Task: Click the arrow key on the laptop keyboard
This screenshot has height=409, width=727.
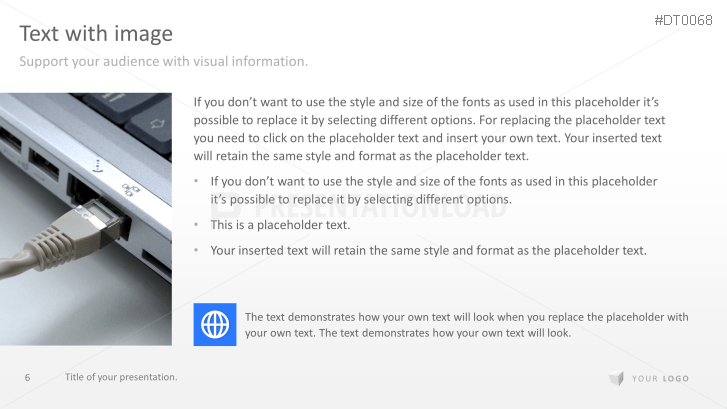Action: coord(157,124)
